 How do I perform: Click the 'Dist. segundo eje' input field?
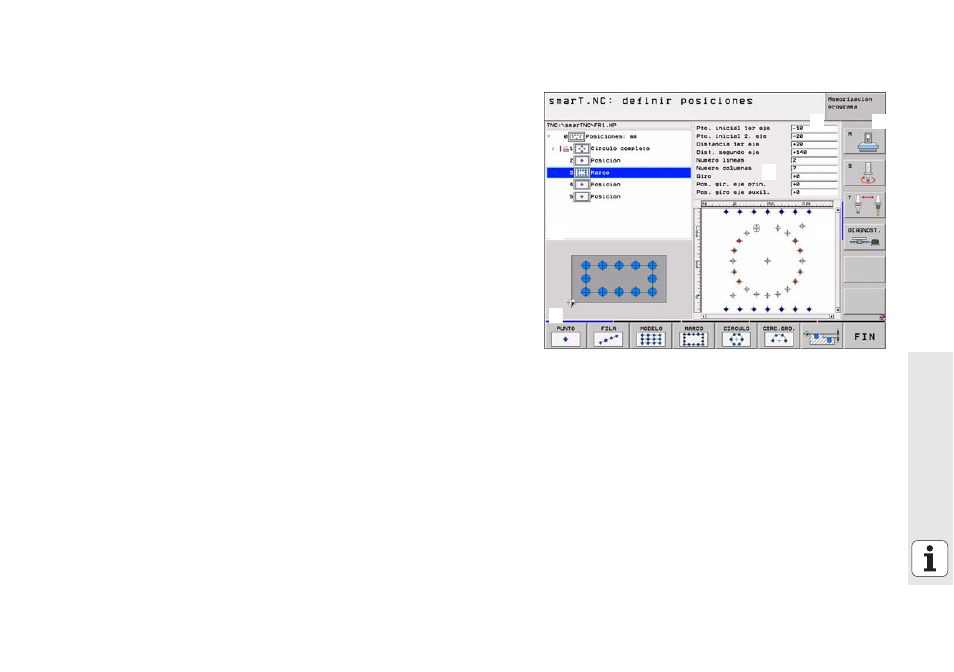814,152
